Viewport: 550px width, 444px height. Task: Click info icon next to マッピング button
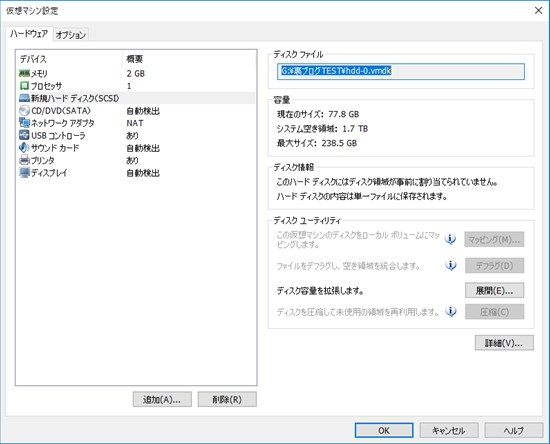coord(450,239)
